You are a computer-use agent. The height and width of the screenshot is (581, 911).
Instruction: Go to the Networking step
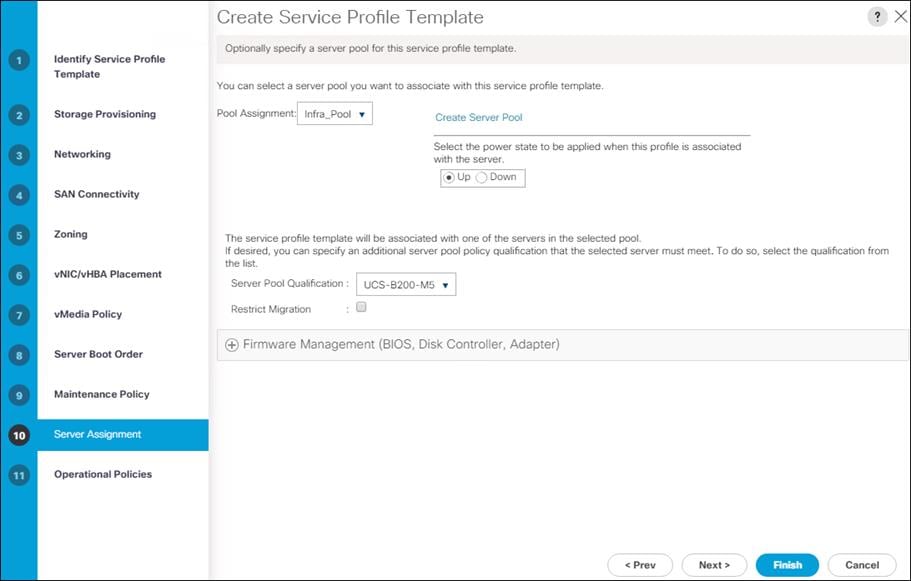(x=82, y=155)
